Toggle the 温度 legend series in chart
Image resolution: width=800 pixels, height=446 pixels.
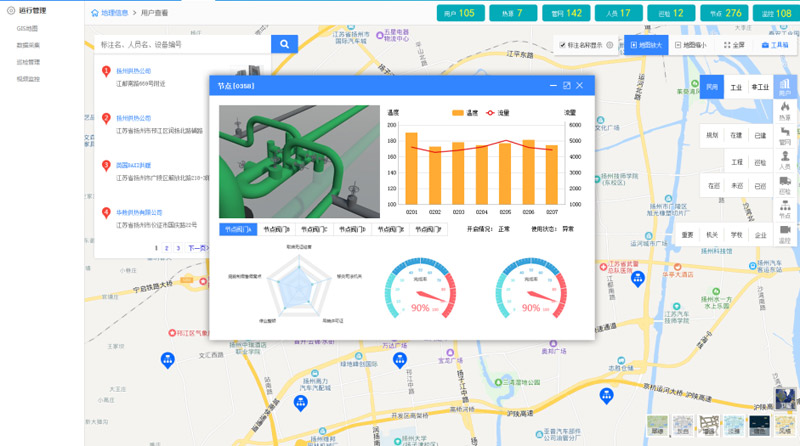click(x=465, y=113)
